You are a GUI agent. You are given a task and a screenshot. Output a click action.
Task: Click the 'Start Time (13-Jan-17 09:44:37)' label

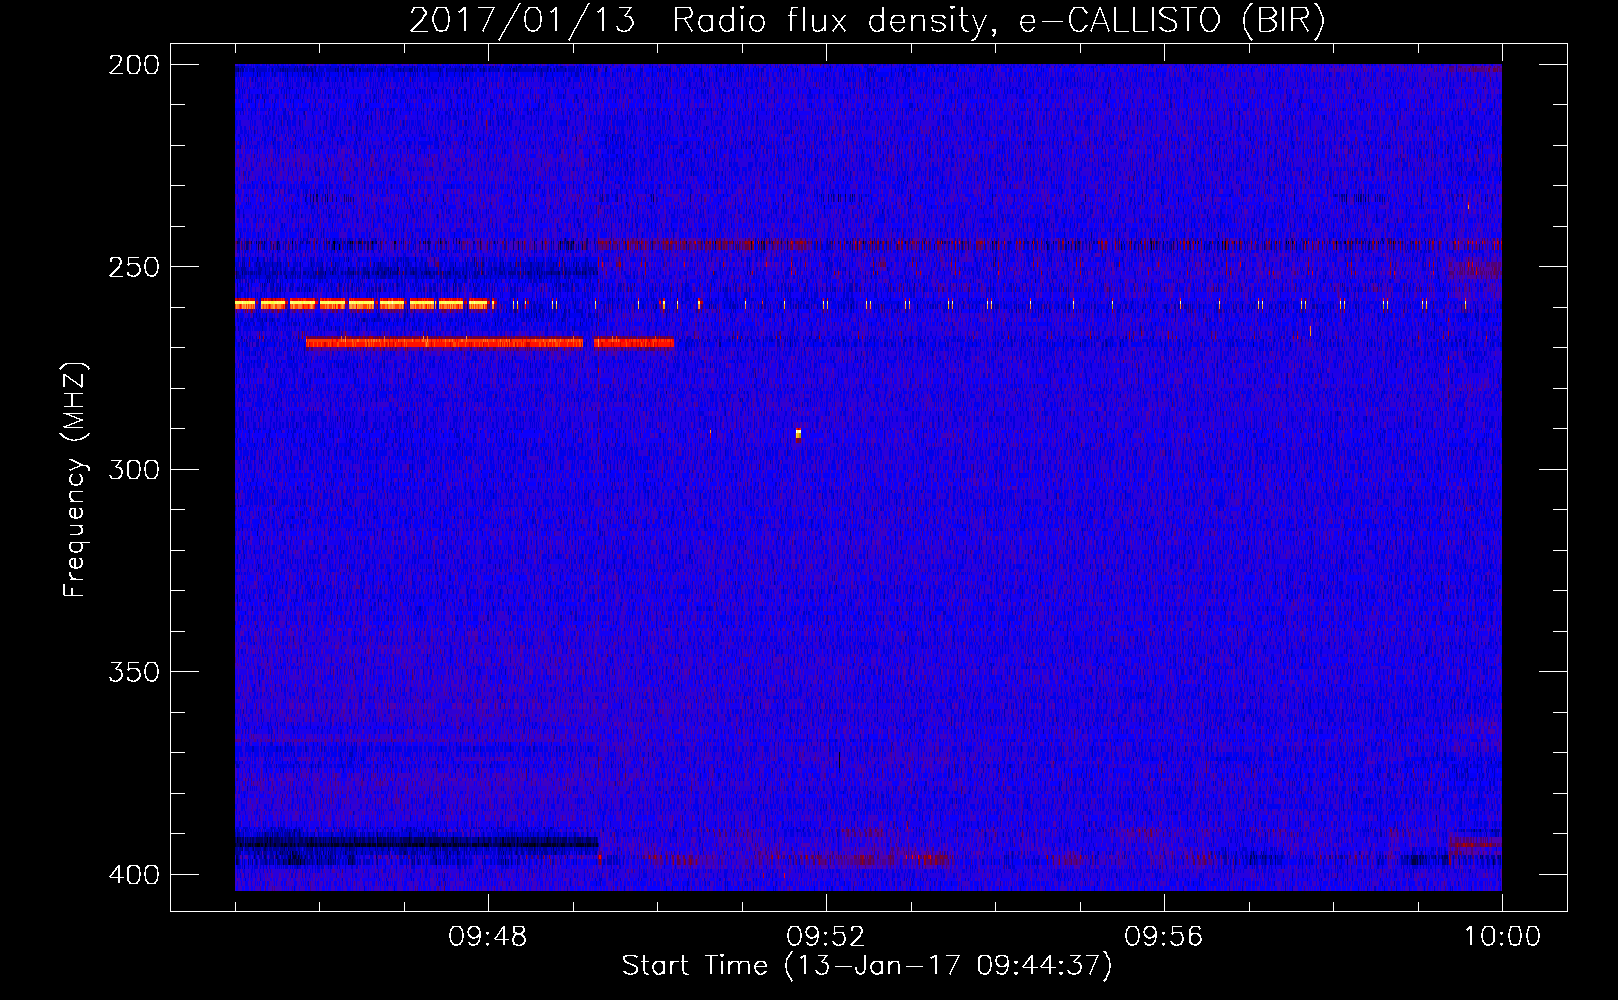click(x=867, y=966)
